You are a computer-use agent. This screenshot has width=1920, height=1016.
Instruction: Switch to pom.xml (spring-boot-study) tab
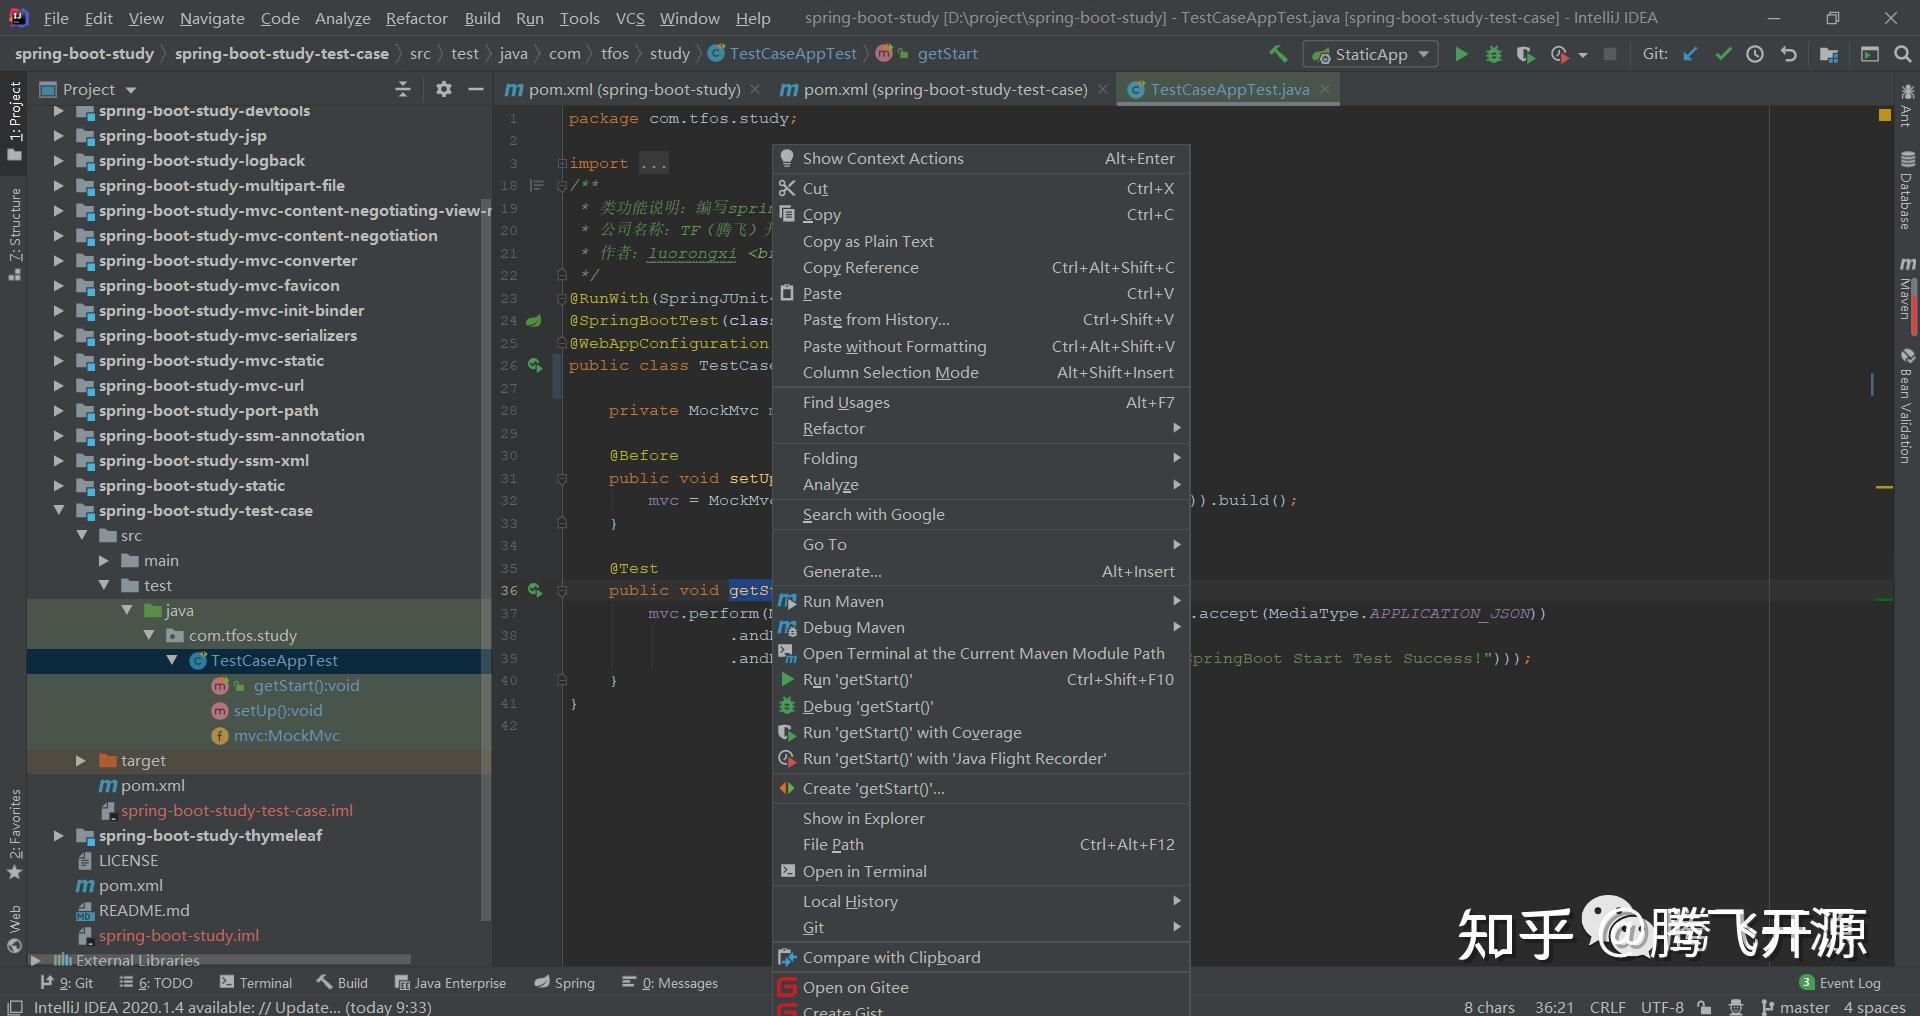630,89
